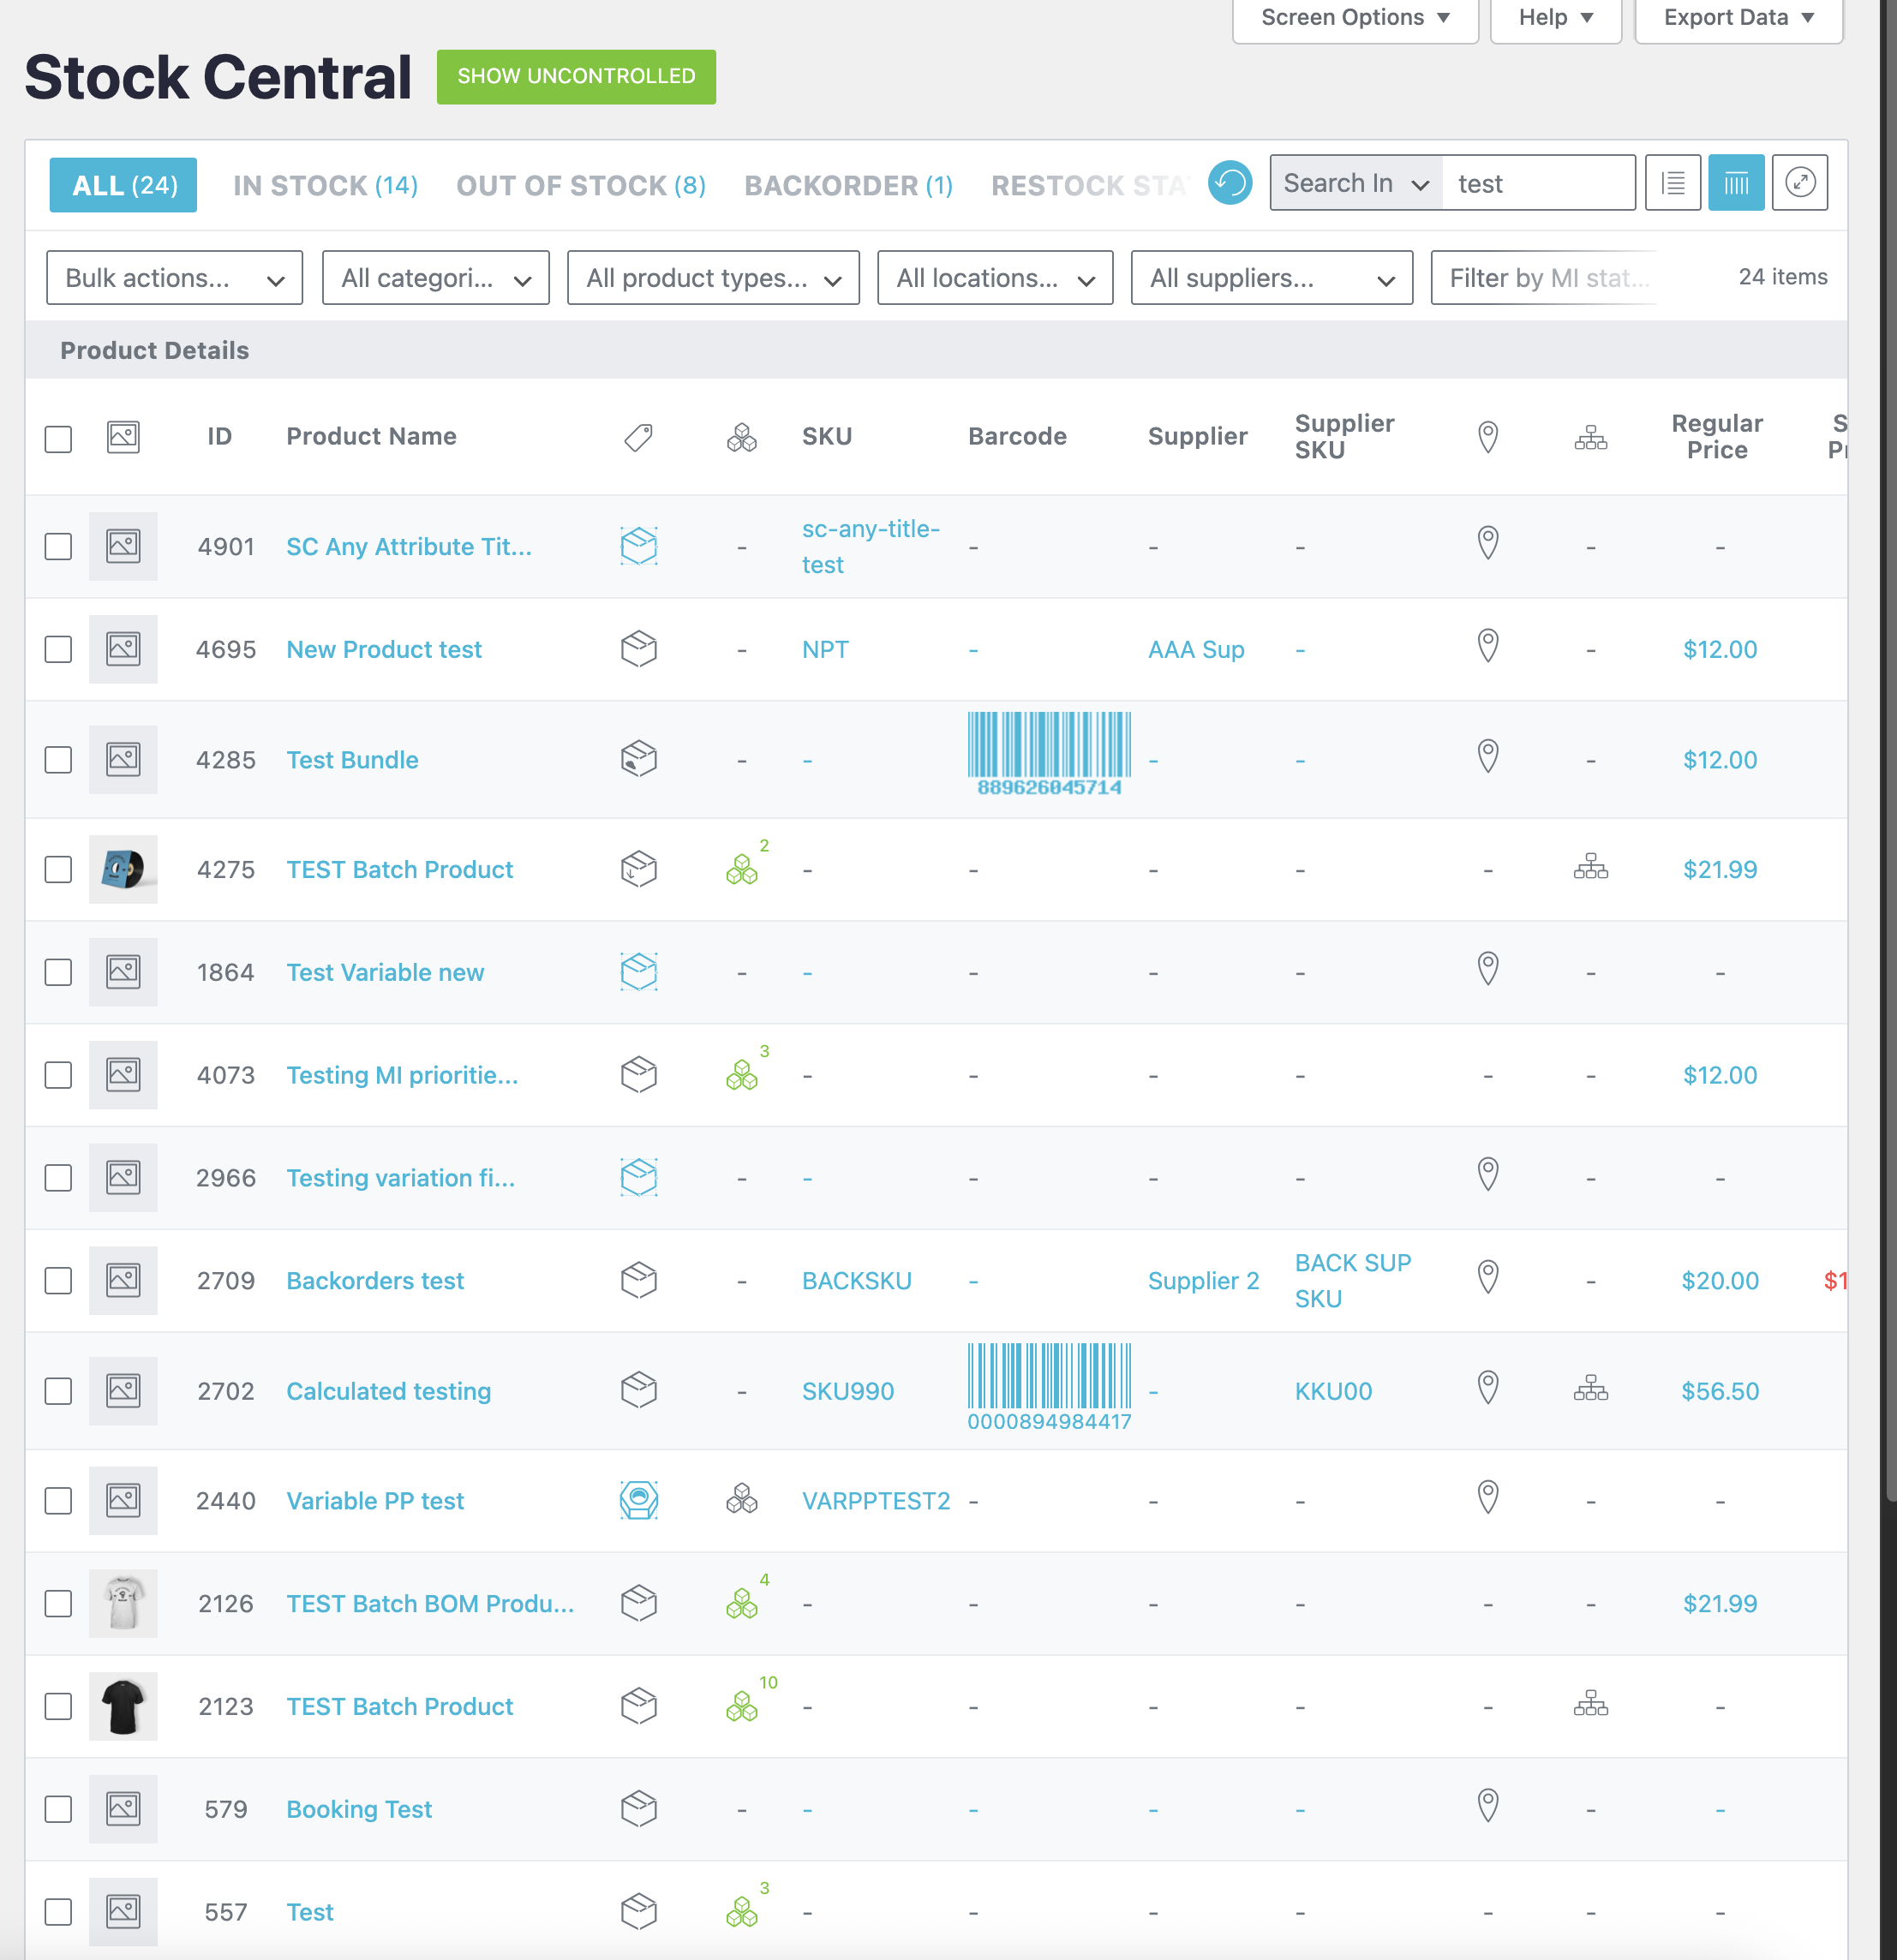Screen dimensions: 1897x1960
Task: Click the image thumbnail column header icon
Action: click(x=123, y=437)
